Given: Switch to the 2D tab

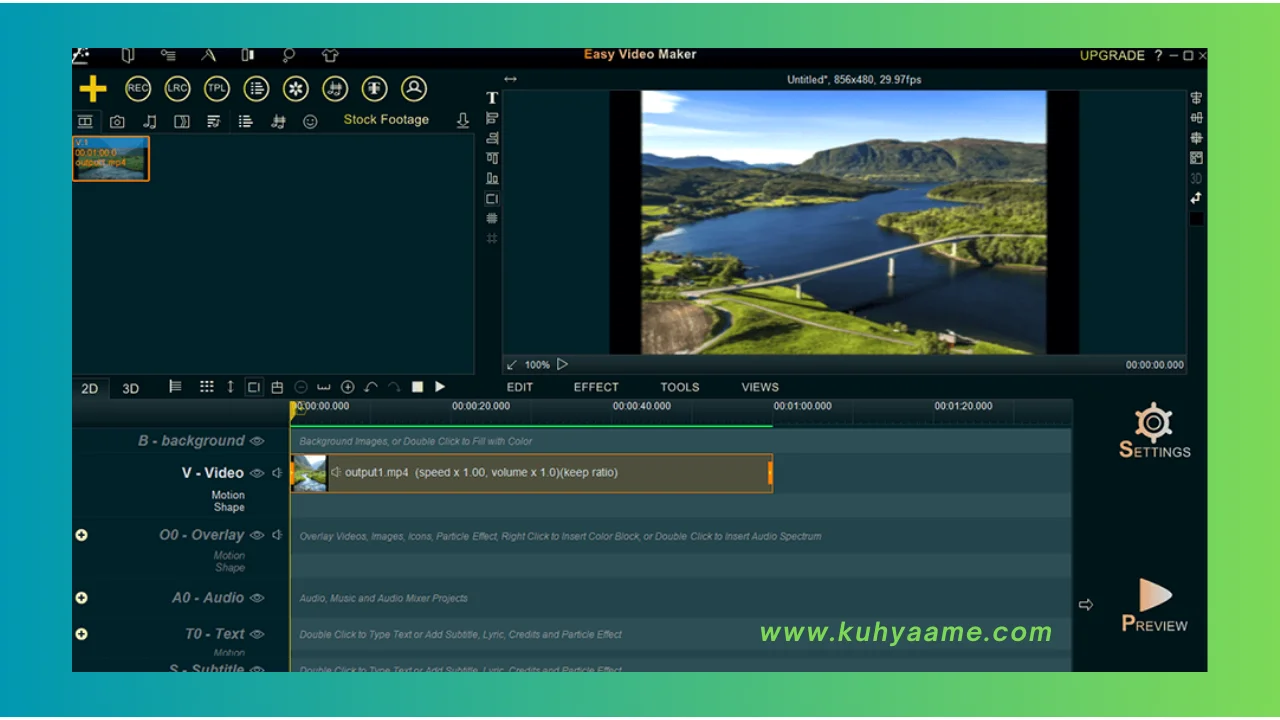Looking at the screenshot, I should [x=89, y=388].
